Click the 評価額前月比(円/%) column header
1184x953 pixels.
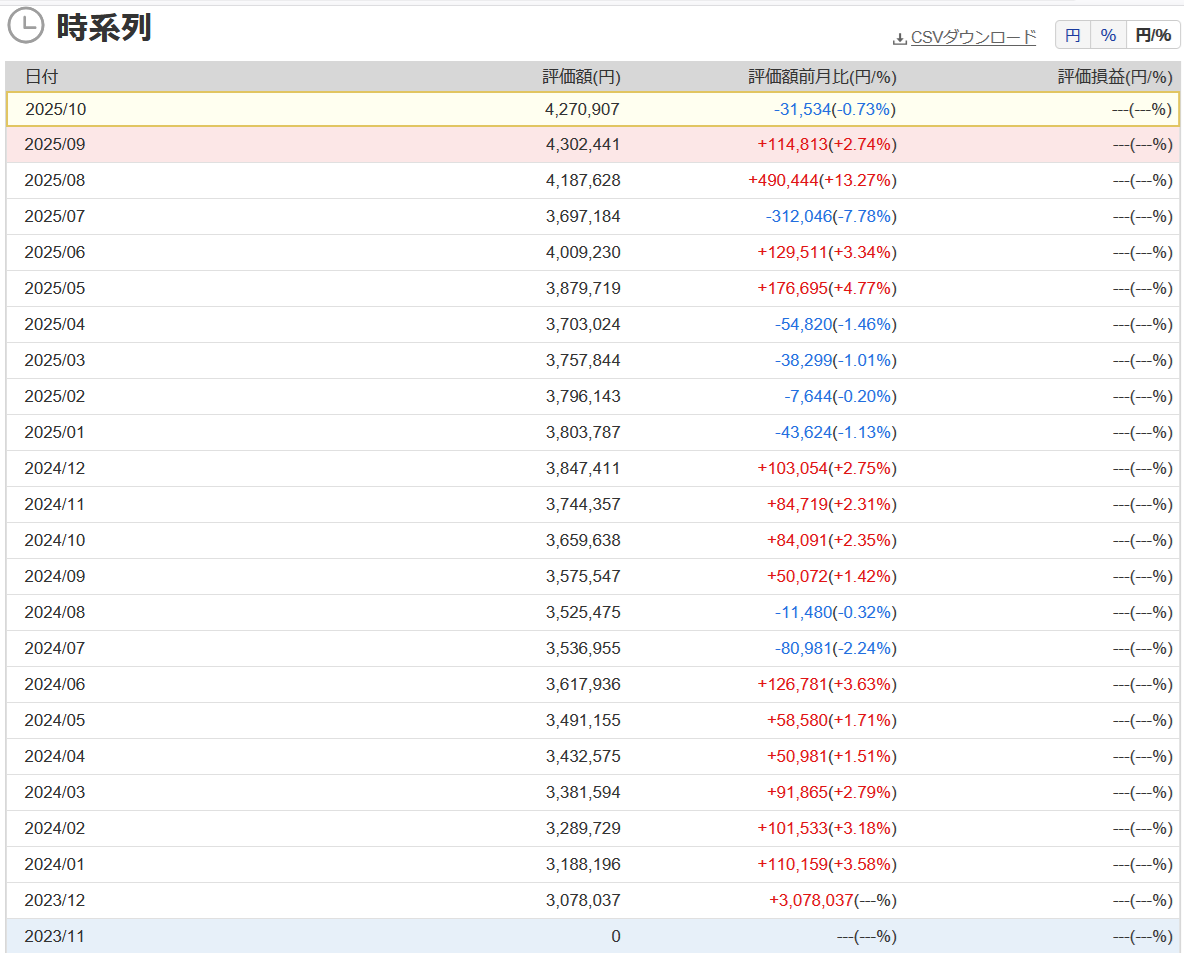click(822, 77)
